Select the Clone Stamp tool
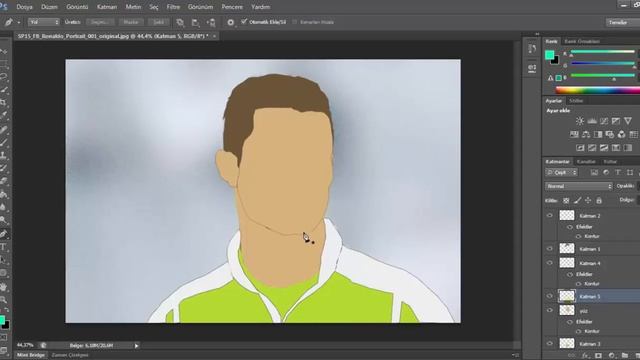Viewport: 640px width, 360px height. [x=4, y=155]
